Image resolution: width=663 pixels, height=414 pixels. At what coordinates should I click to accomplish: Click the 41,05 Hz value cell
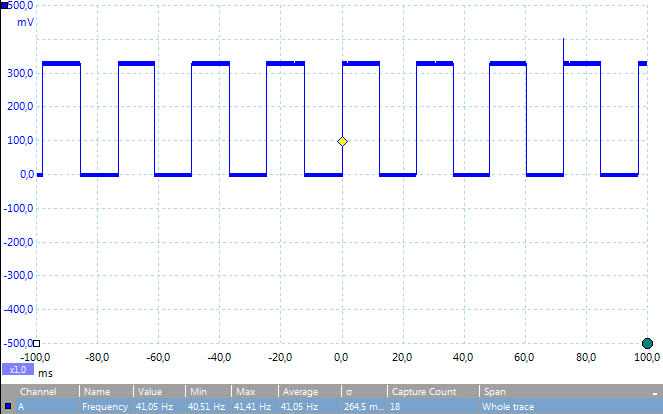point(154,406)
